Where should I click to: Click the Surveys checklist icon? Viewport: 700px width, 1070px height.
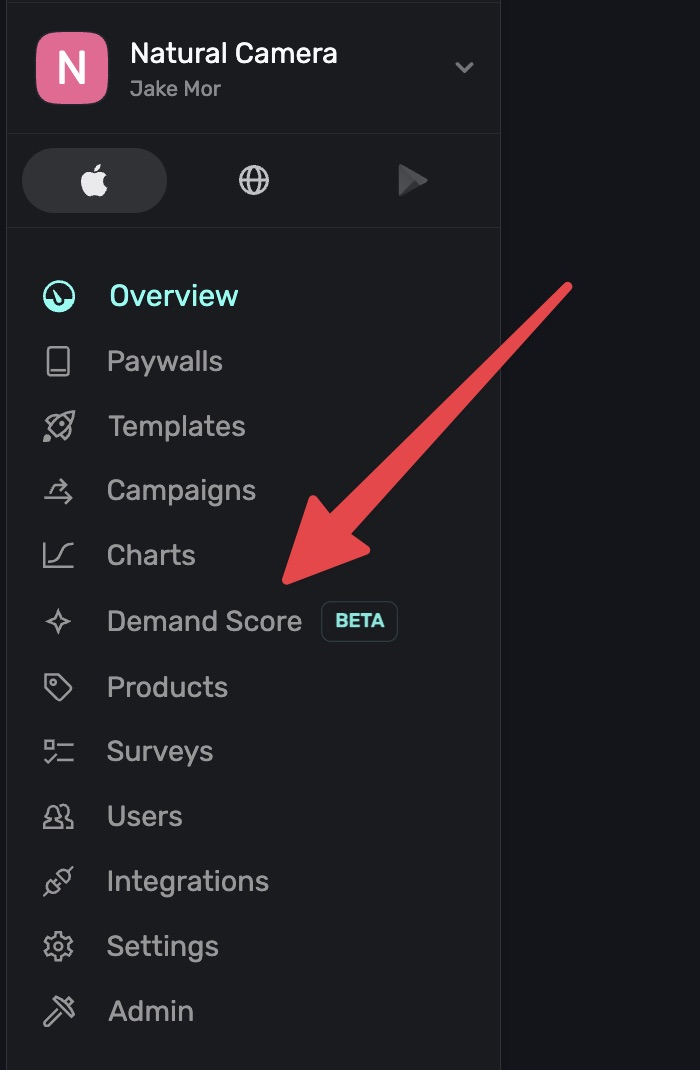(x=58, y=751)
